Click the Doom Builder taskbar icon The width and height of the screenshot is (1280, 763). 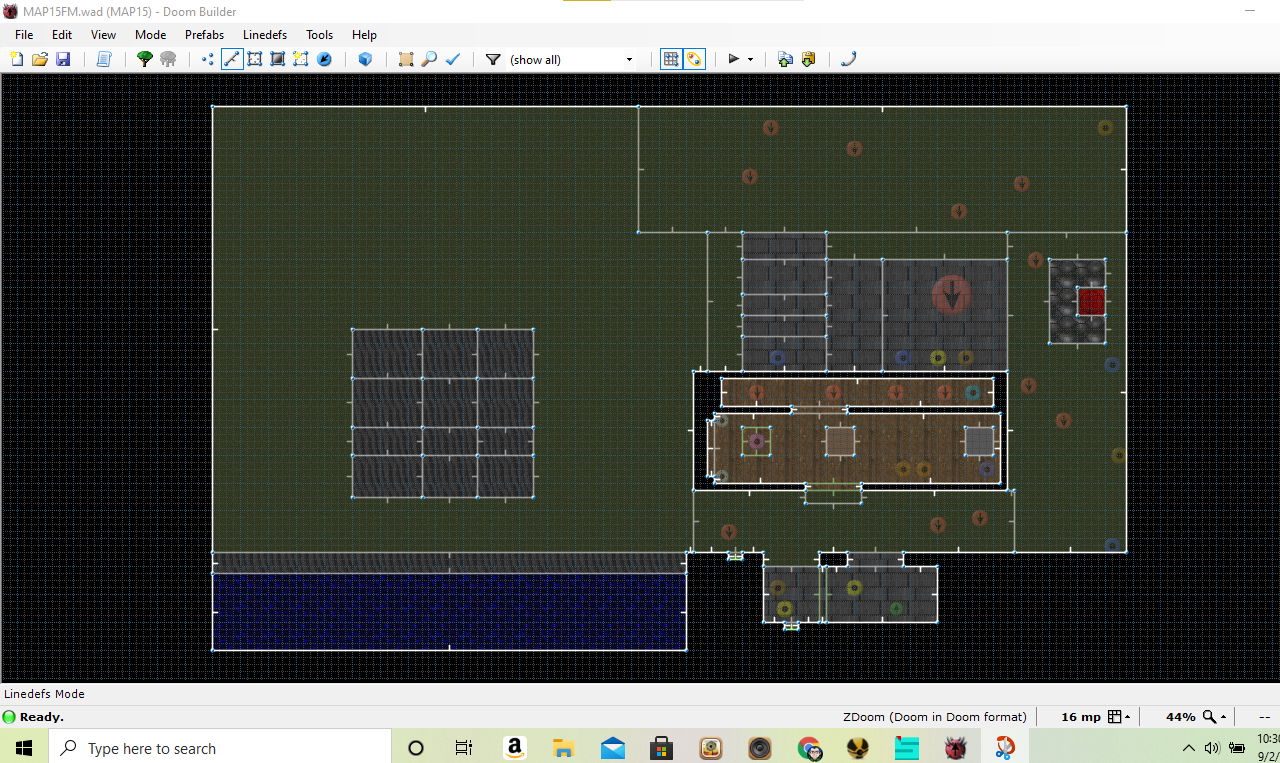(956, 747)
